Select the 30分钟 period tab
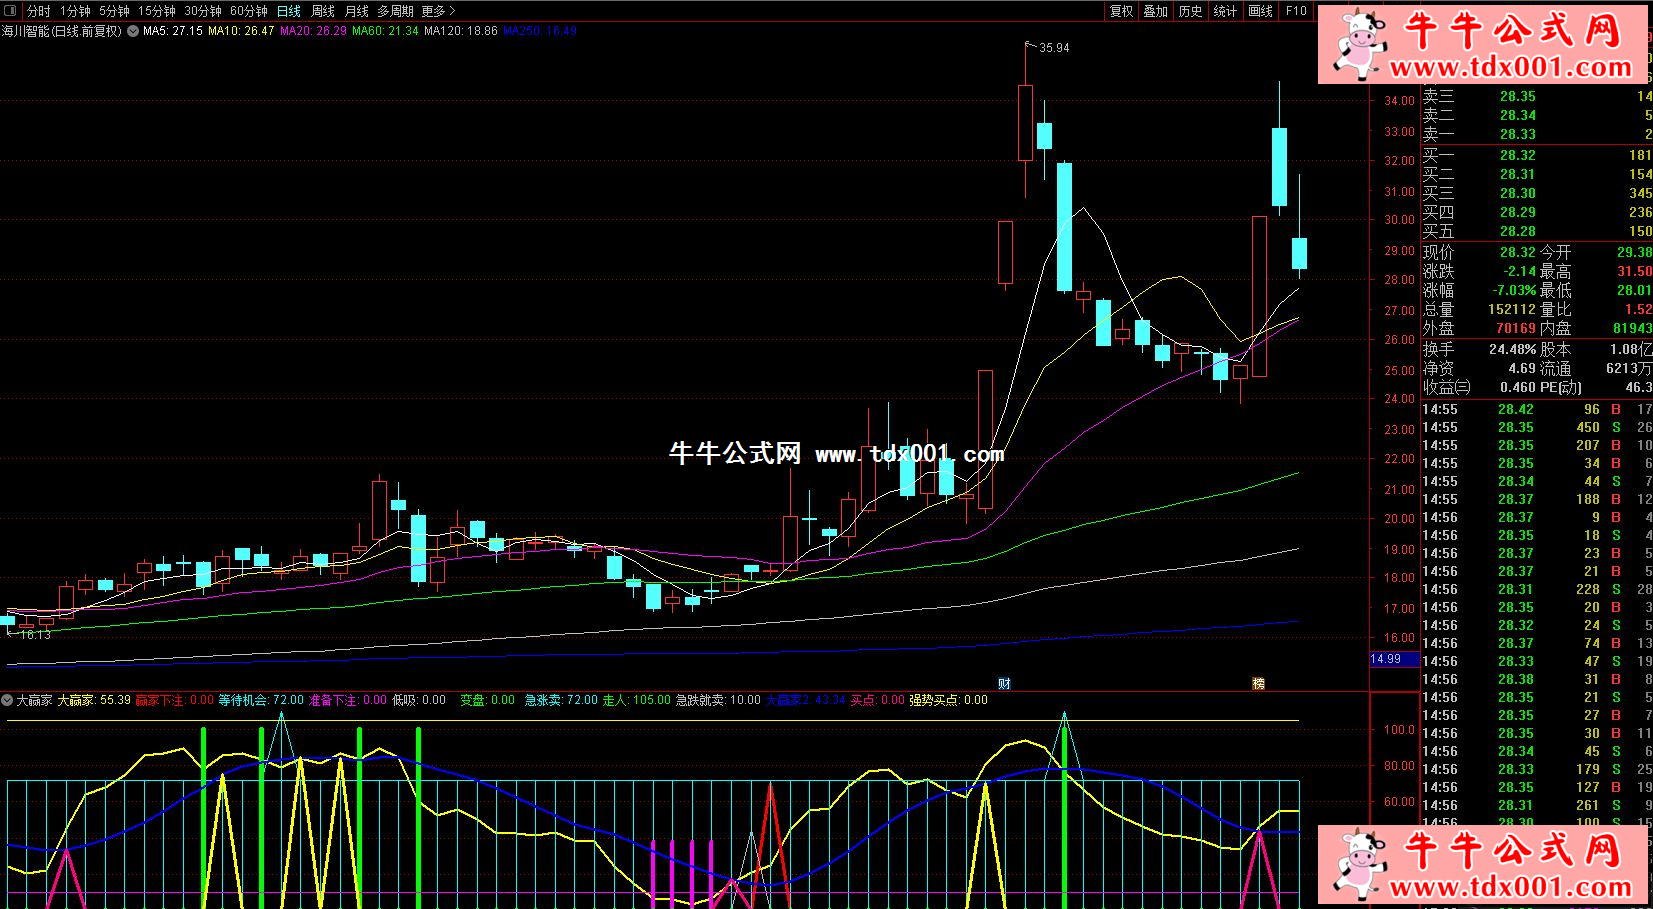 click(x=203, y=11)
